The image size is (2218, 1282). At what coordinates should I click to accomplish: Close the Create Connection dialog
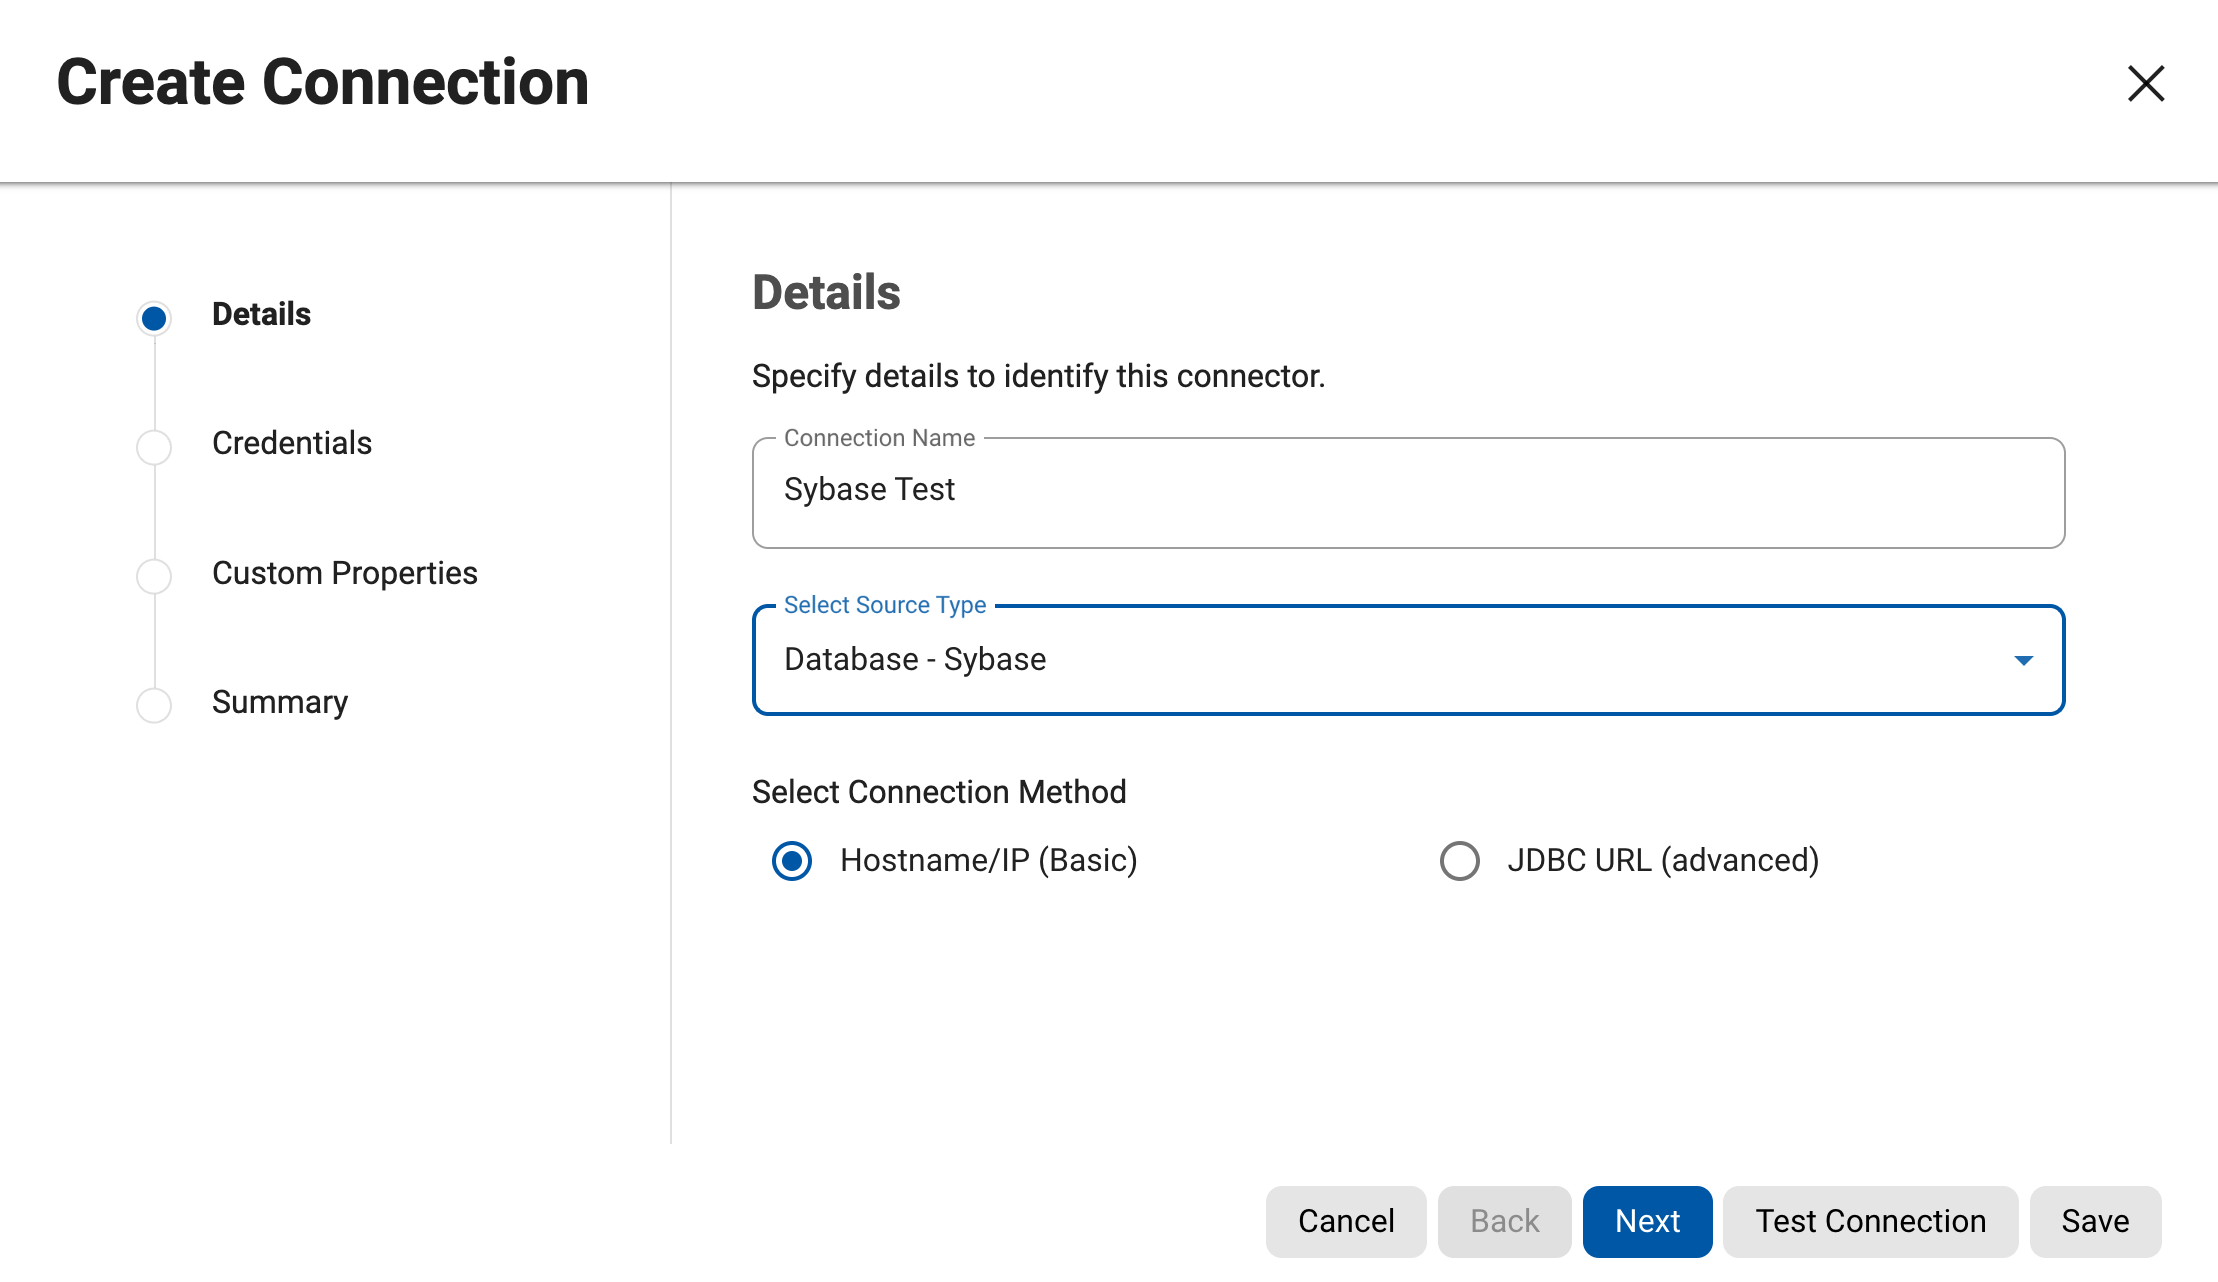click(x=2145, y=83)
